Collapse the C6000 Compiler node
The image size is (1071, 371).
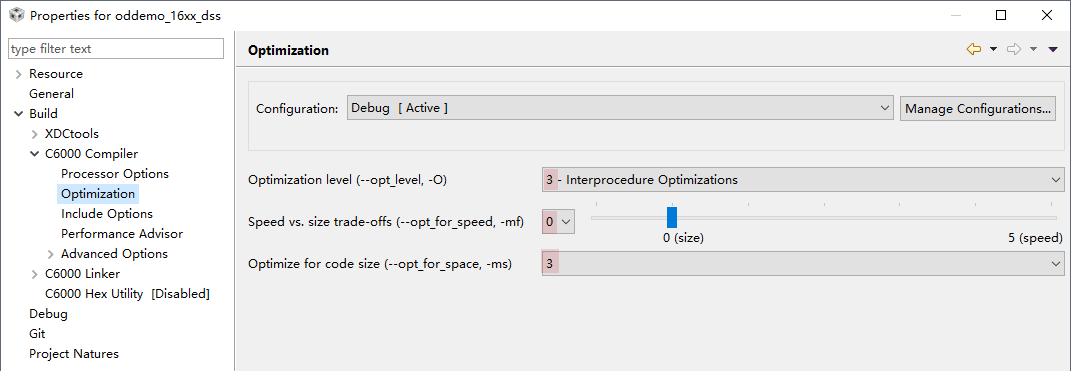[34, 154]
